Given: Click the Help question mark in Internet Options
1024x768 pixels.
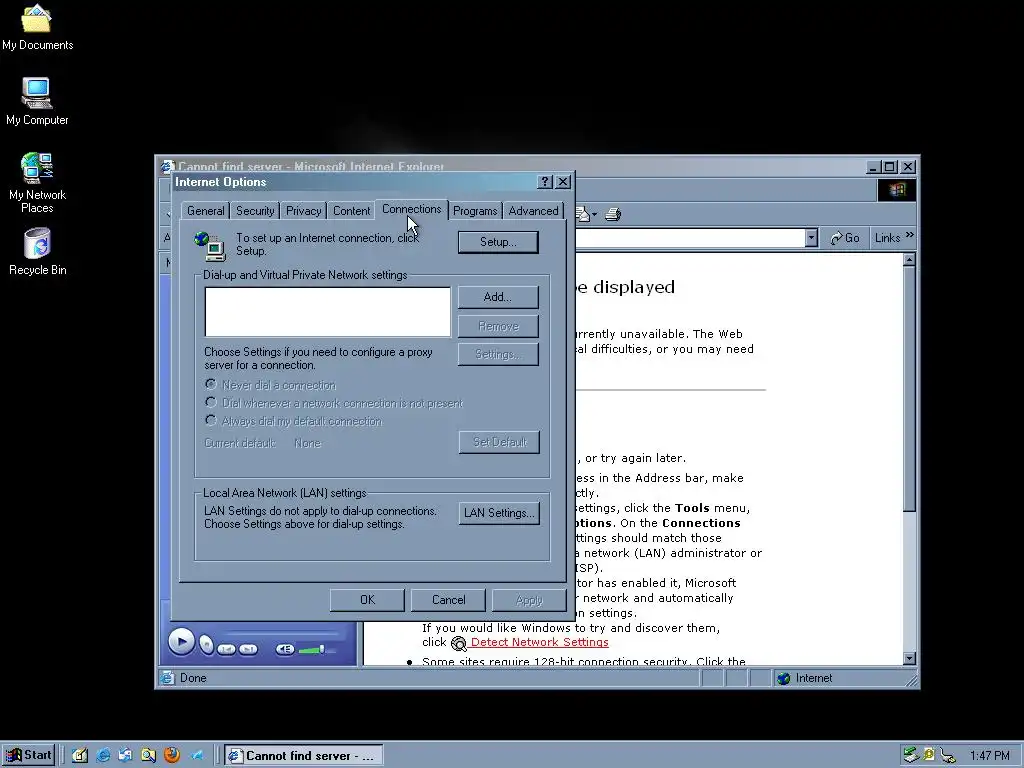Looking at the screenshot, I should (x=545, y=182).
